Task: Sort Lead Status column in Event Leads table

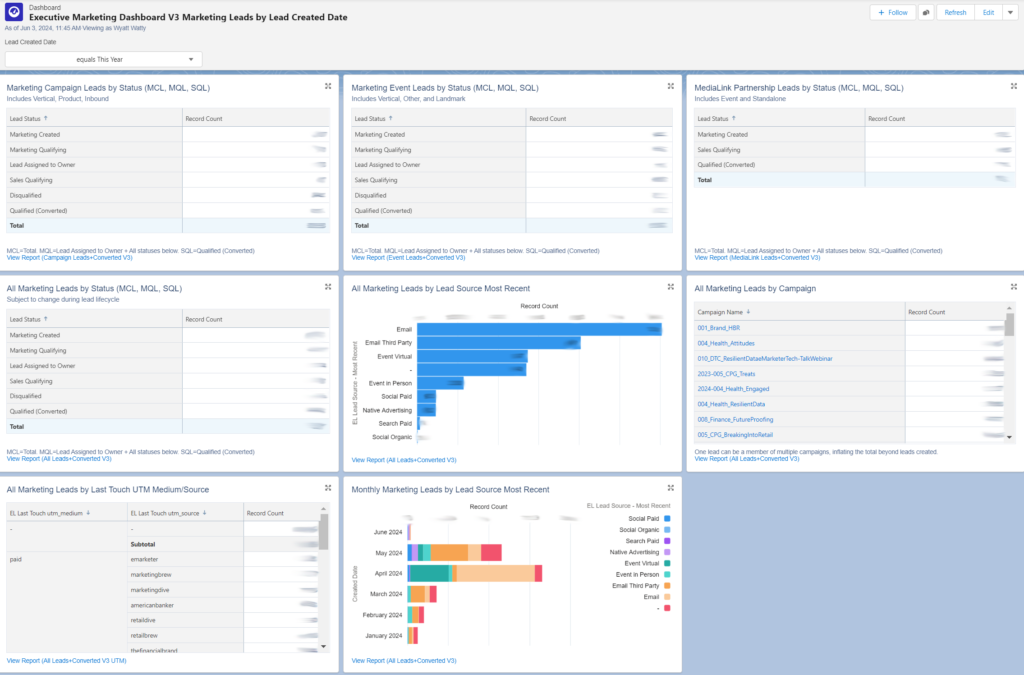Action: tap(391, 118)
